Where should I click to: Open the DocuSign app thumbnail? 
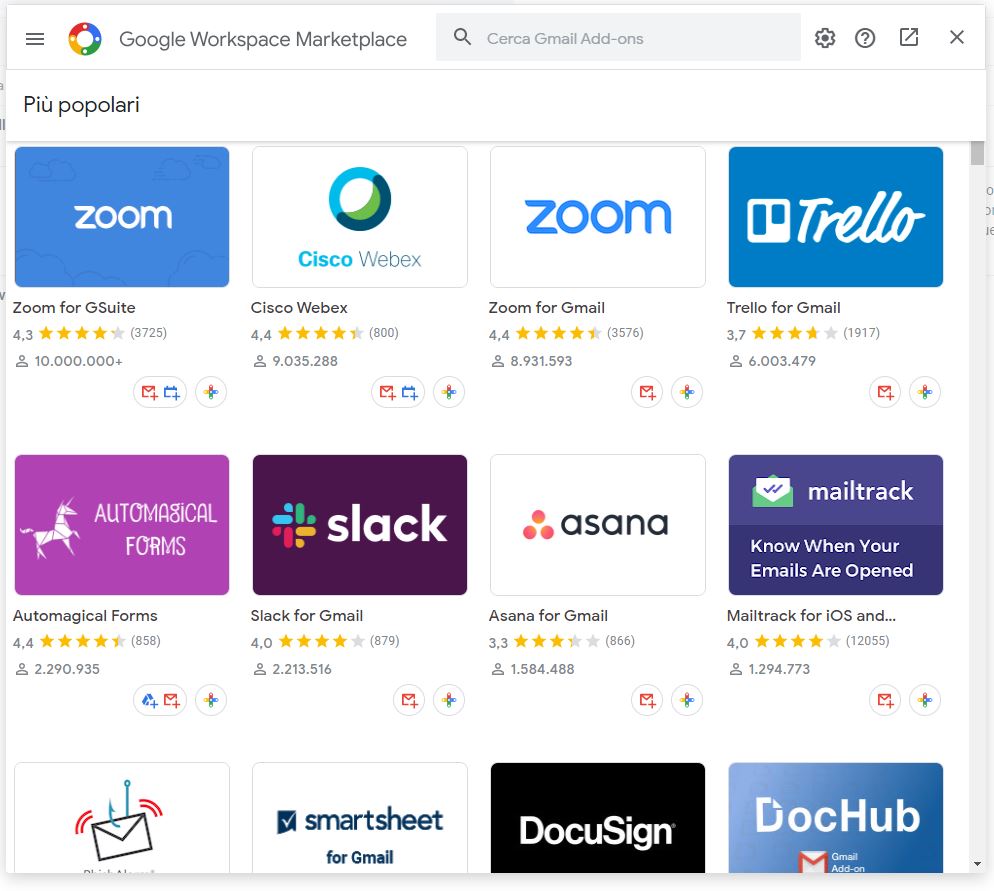pyautogui.click(x=598, y=818)
